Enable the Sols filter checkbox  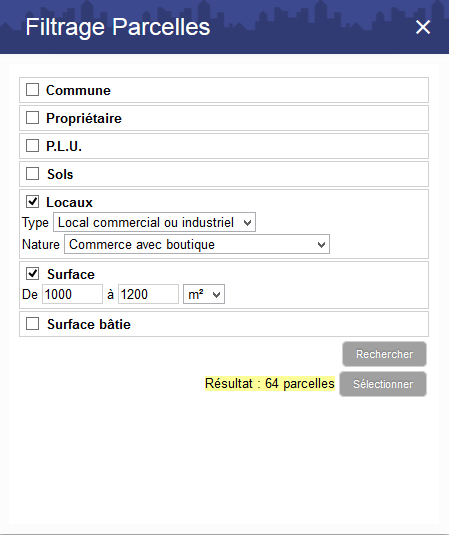32,174
